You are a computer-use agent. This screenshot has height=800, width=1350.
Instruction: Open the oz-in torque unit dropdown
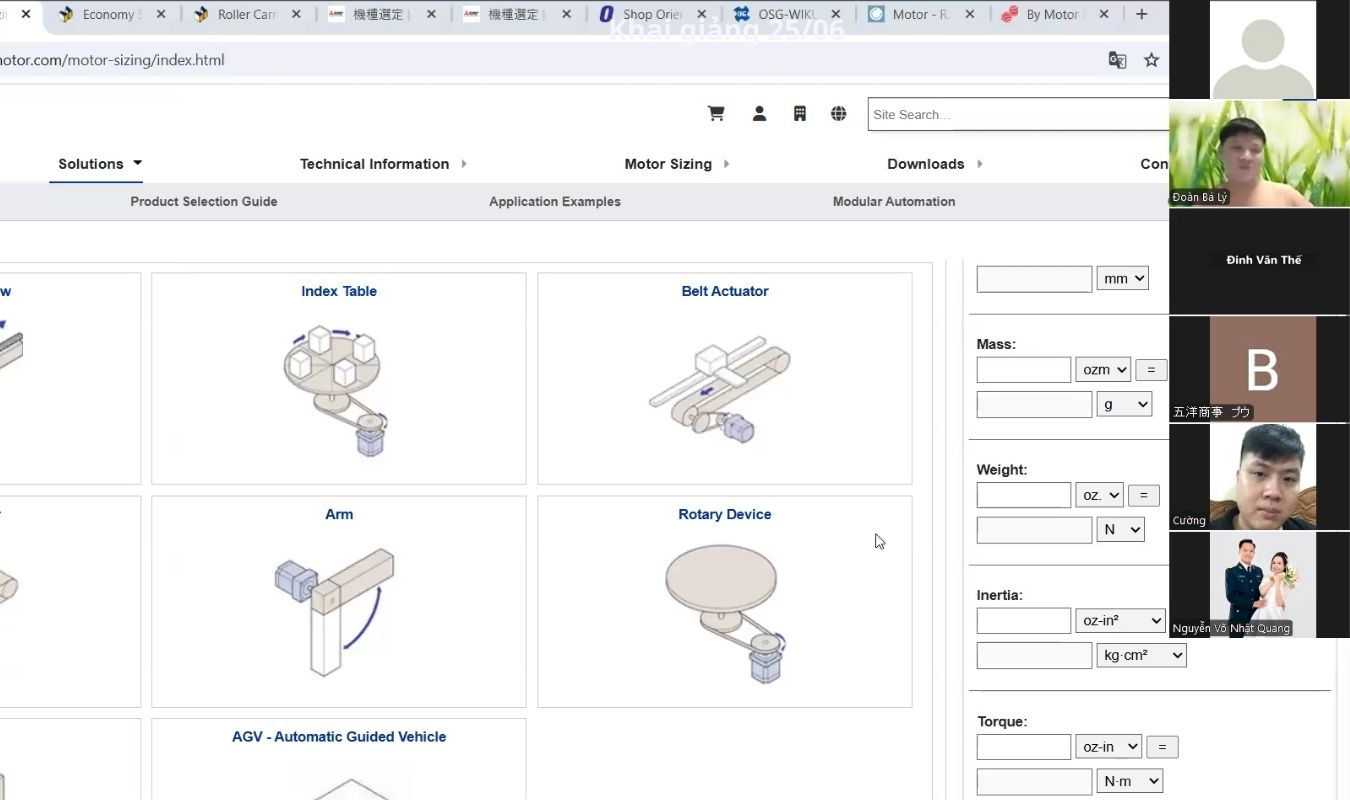coord(1108,747)
